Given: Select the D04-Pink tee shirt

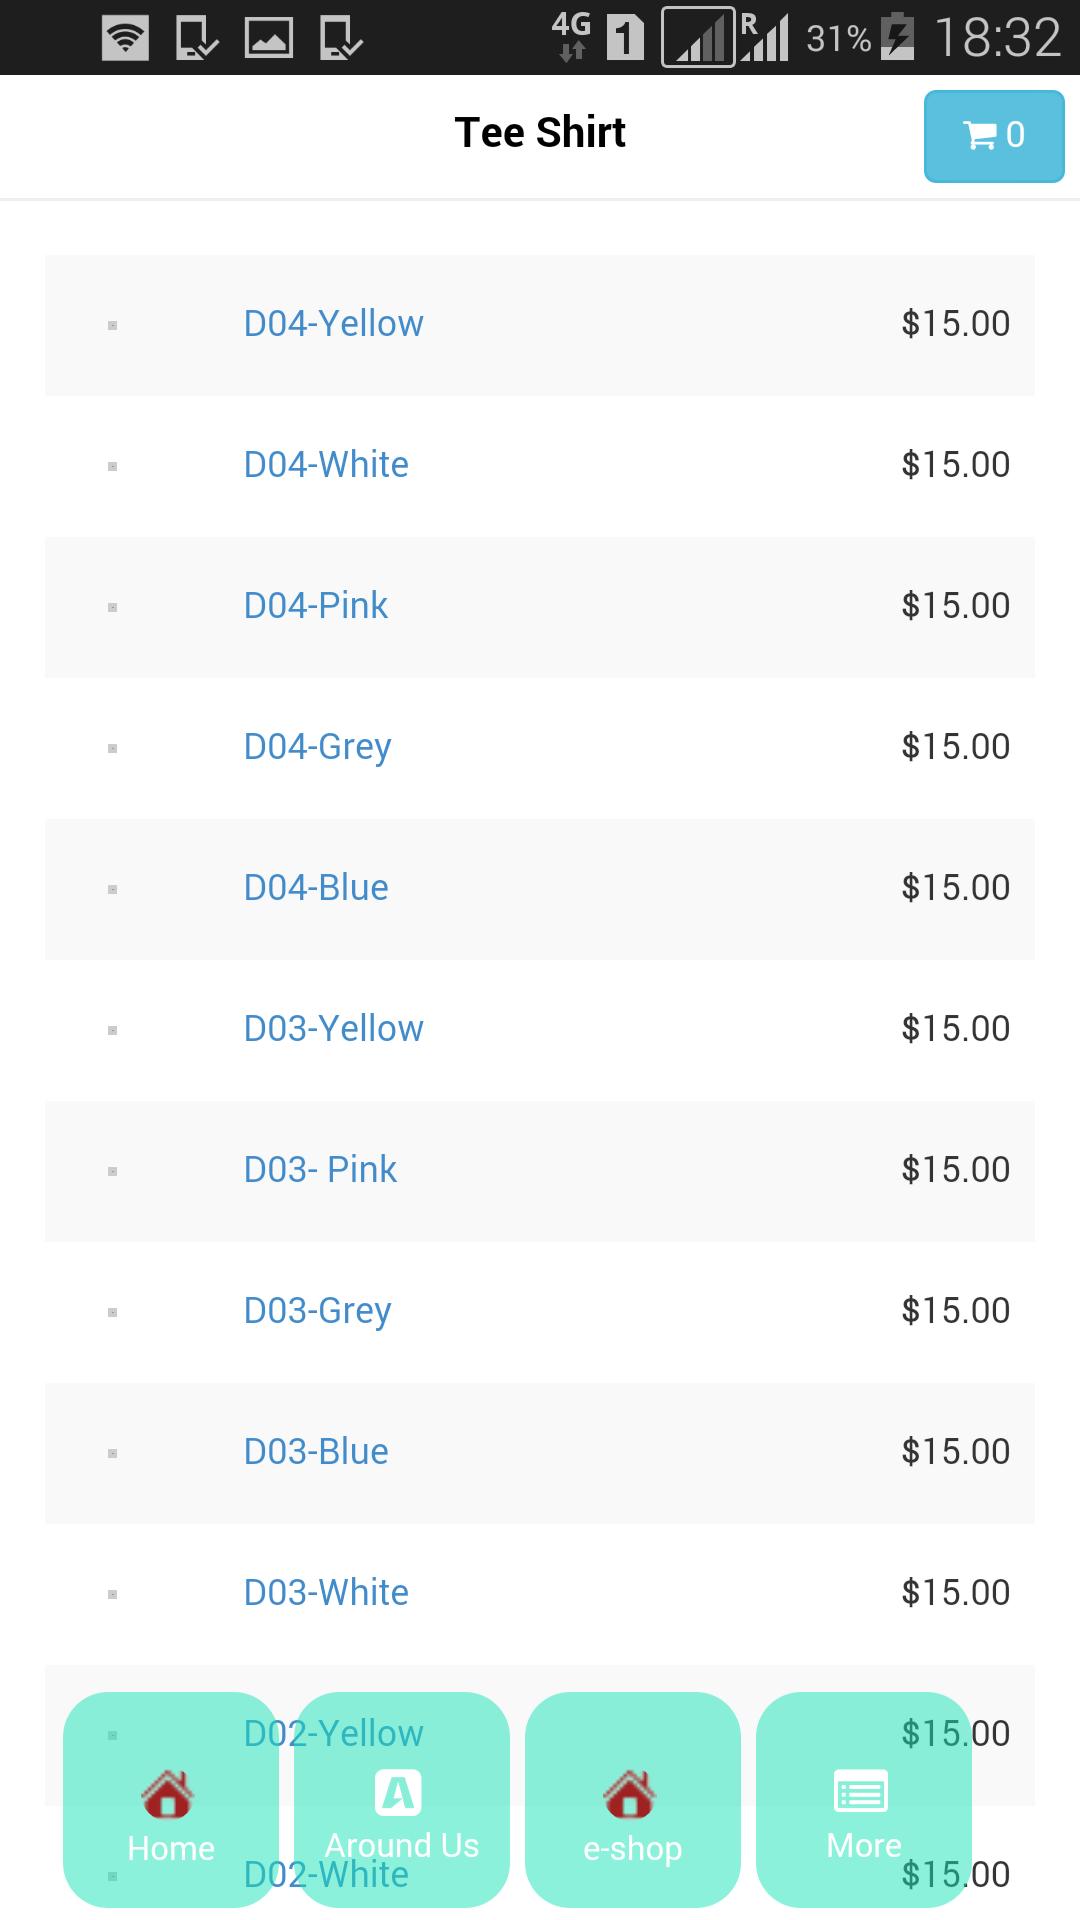Looking at the screenshot, I should click(315, 606).
